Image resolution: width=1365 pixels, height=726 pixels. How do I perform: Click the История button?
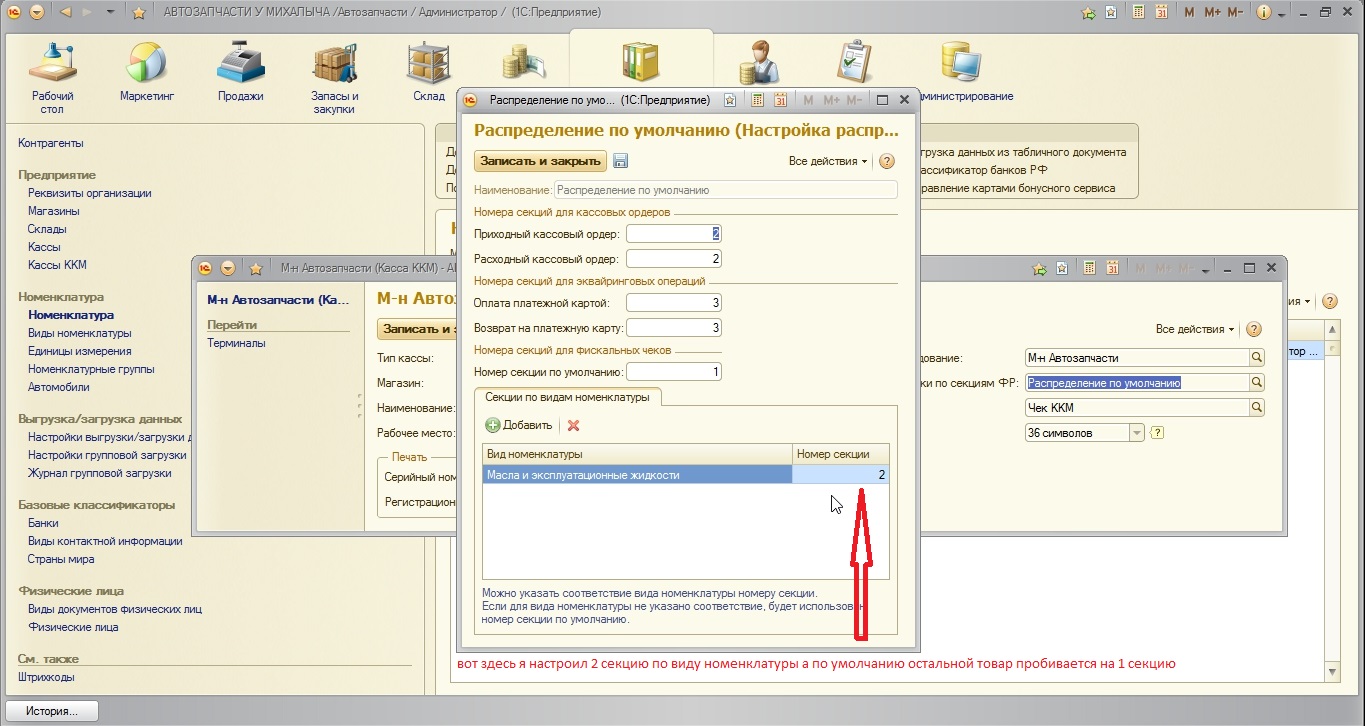(x=53, y=711)
